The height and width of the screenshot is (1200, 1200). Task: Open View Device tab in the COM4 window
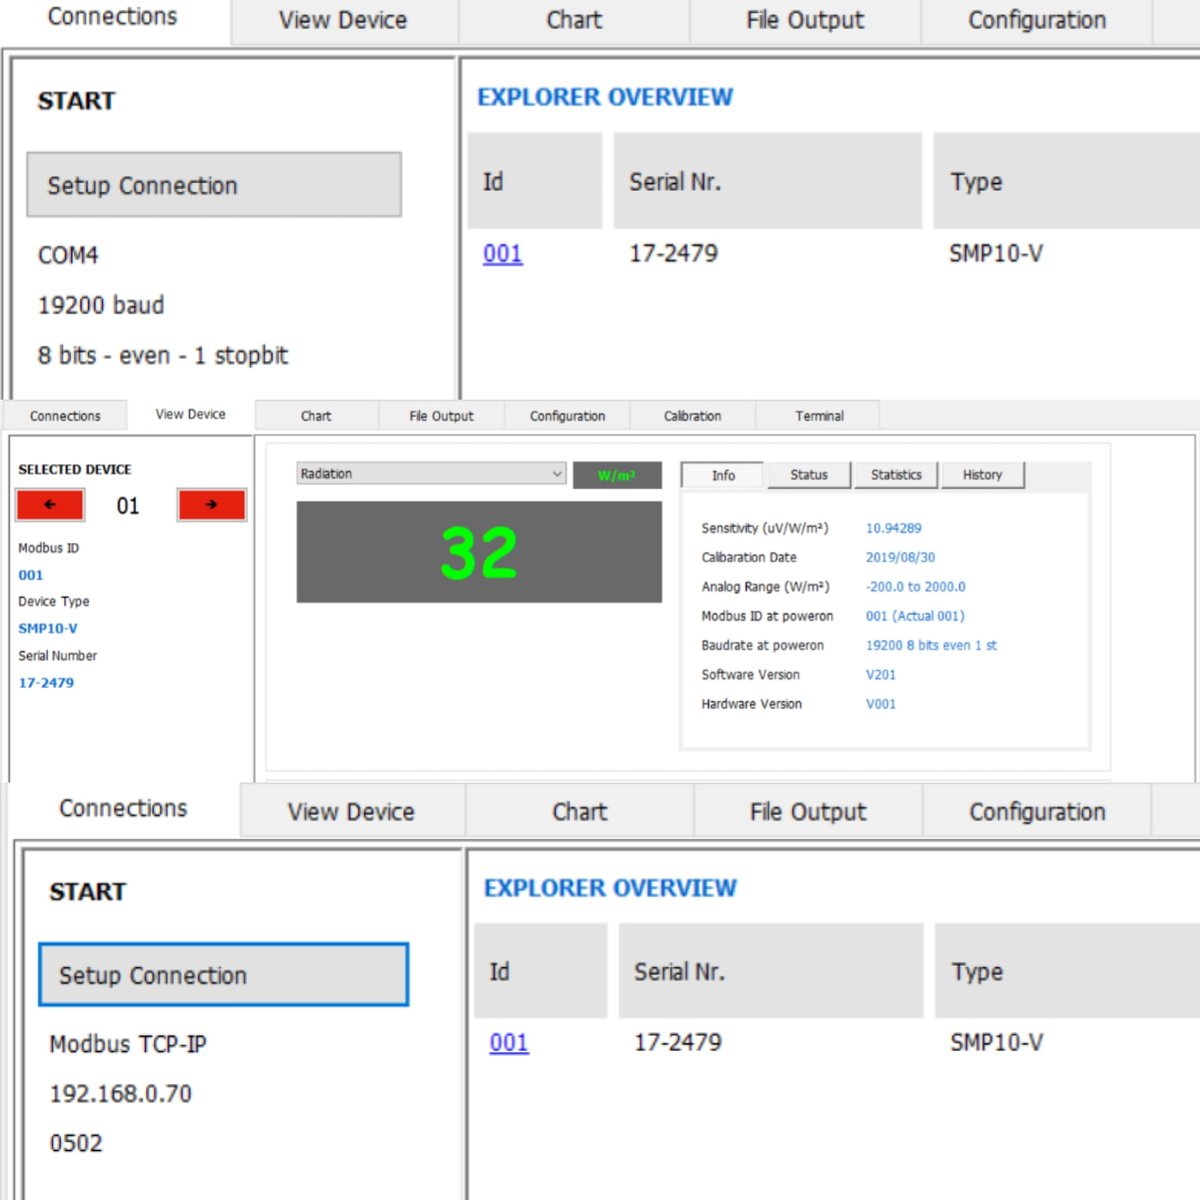click(343, 20)
